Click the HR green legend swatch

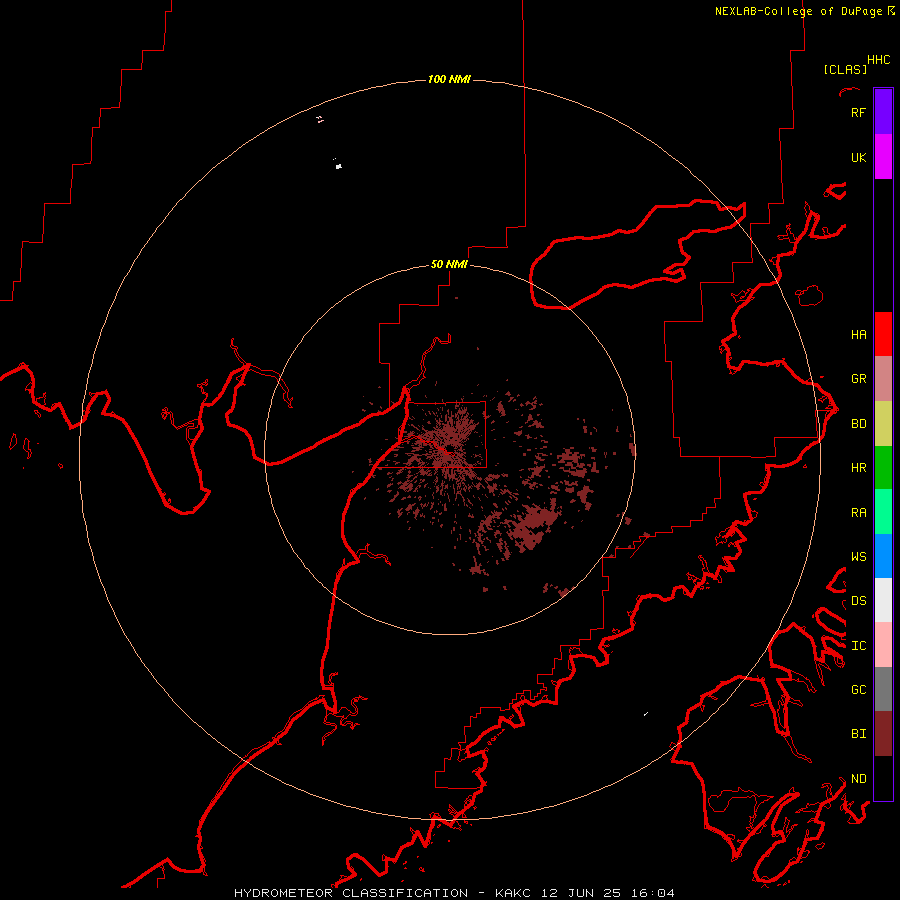click(883, 467)
